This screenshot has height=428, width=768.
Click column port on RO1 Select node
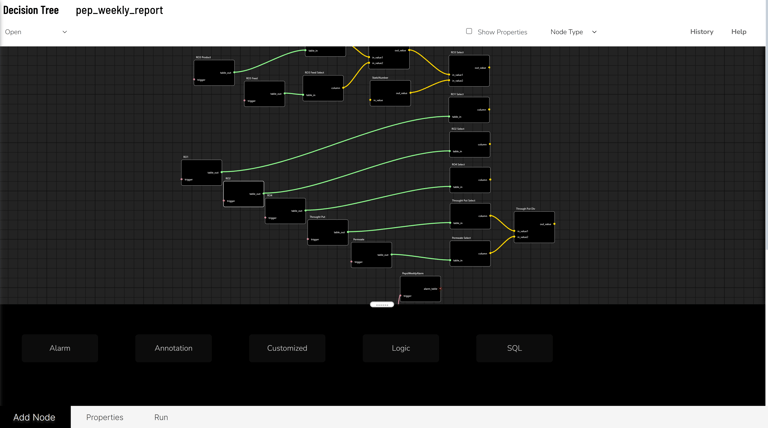pyautogui.click(x=489, y=110)
